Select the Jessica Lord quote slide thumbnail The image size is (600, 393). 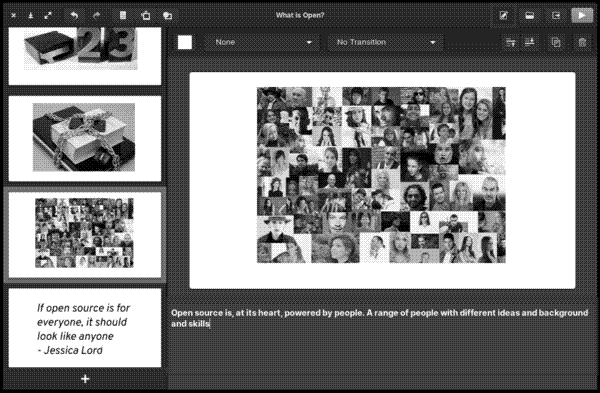(x=85, y=328)
